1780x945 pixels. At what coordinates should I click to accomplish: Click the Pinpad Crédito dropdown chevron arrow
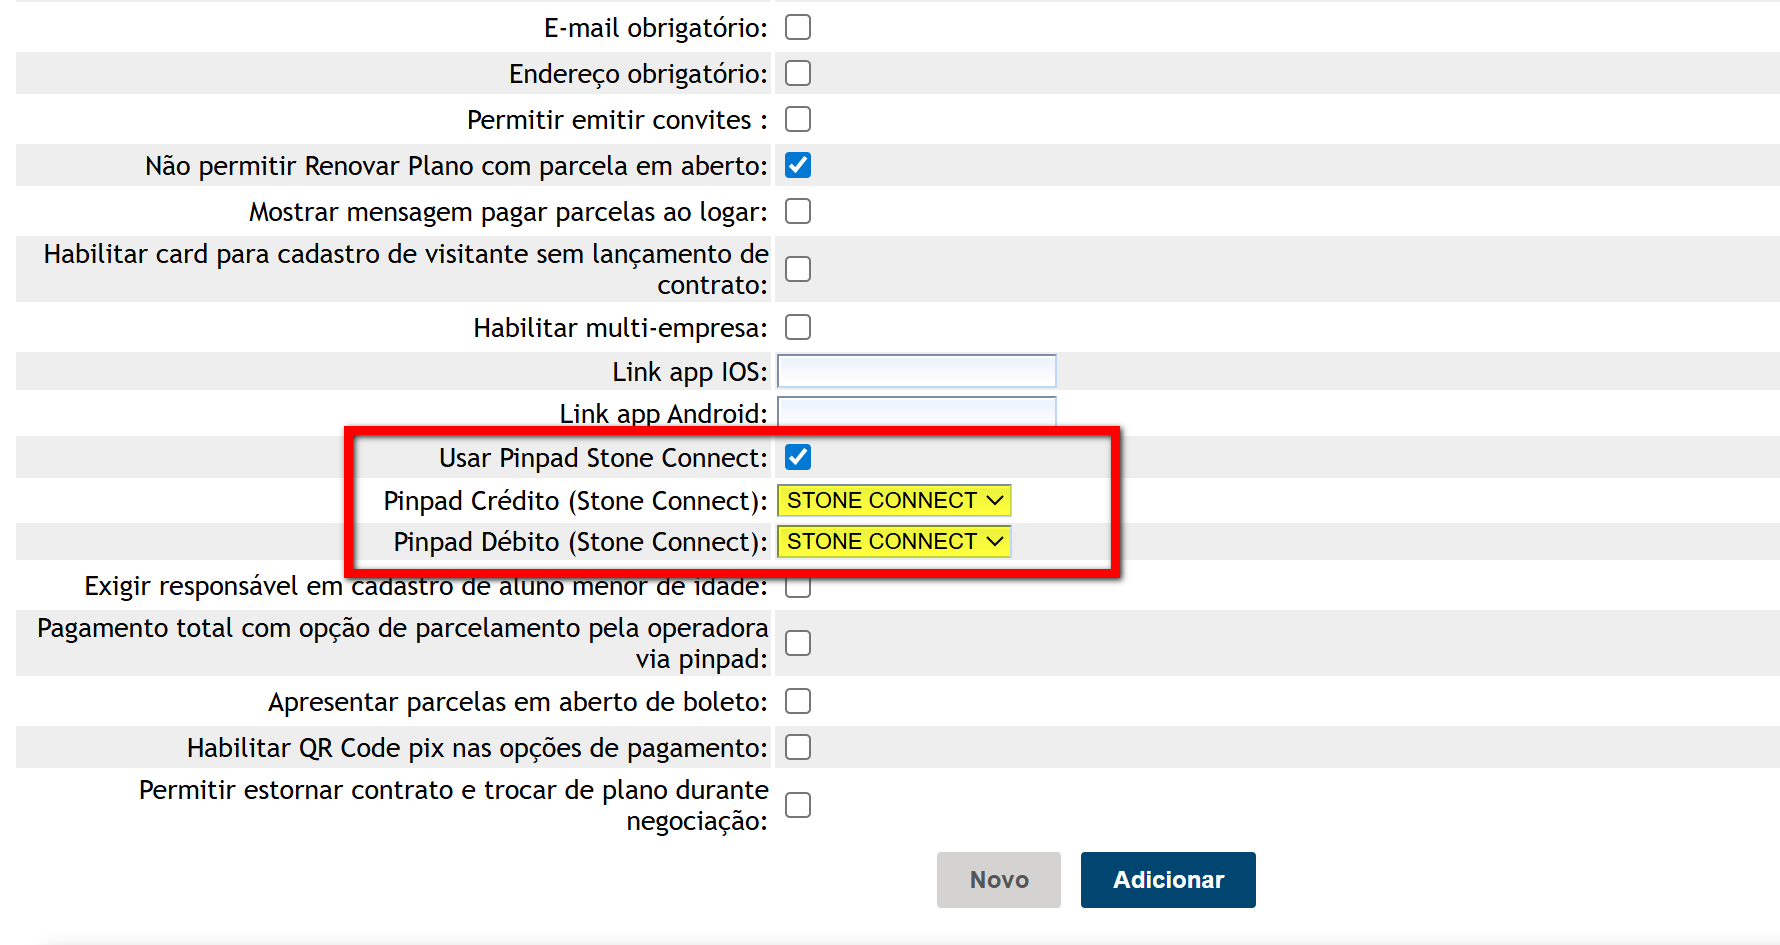(995, 500)
